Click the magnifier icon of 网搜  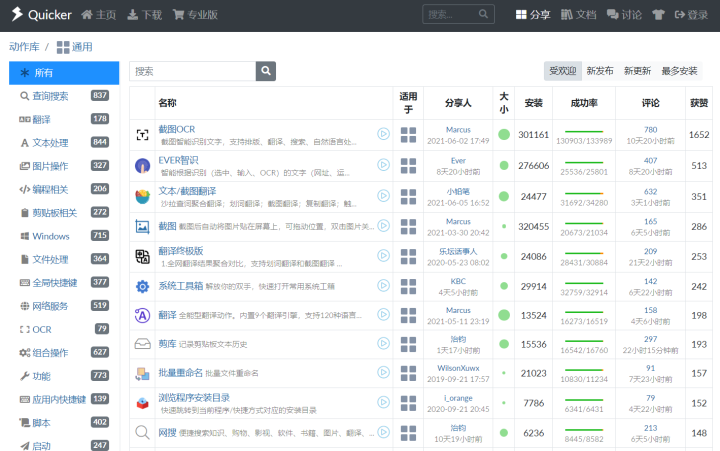tap(142, 432)
